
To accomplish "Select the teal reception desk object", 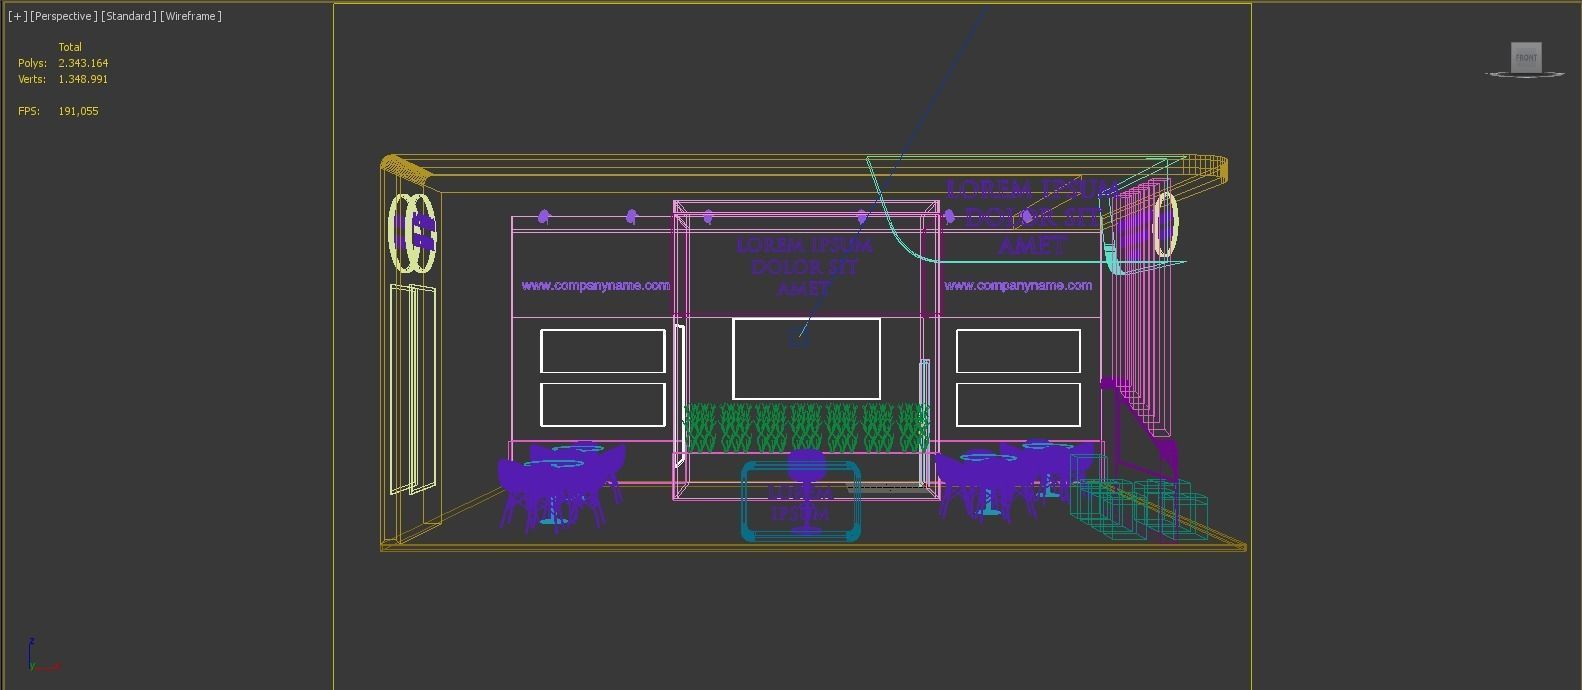I will coord(801,501).
